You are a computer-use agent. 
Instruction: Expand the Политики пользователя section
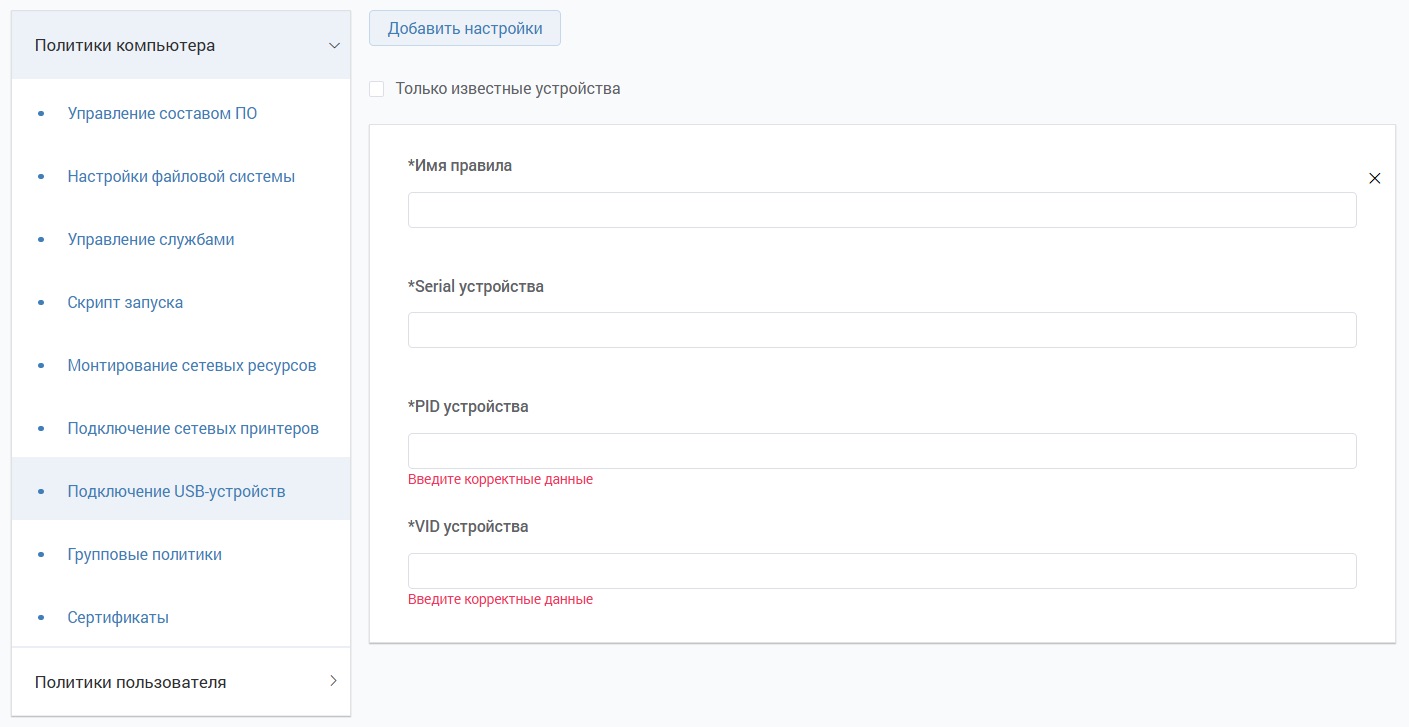tap(333, 681)
